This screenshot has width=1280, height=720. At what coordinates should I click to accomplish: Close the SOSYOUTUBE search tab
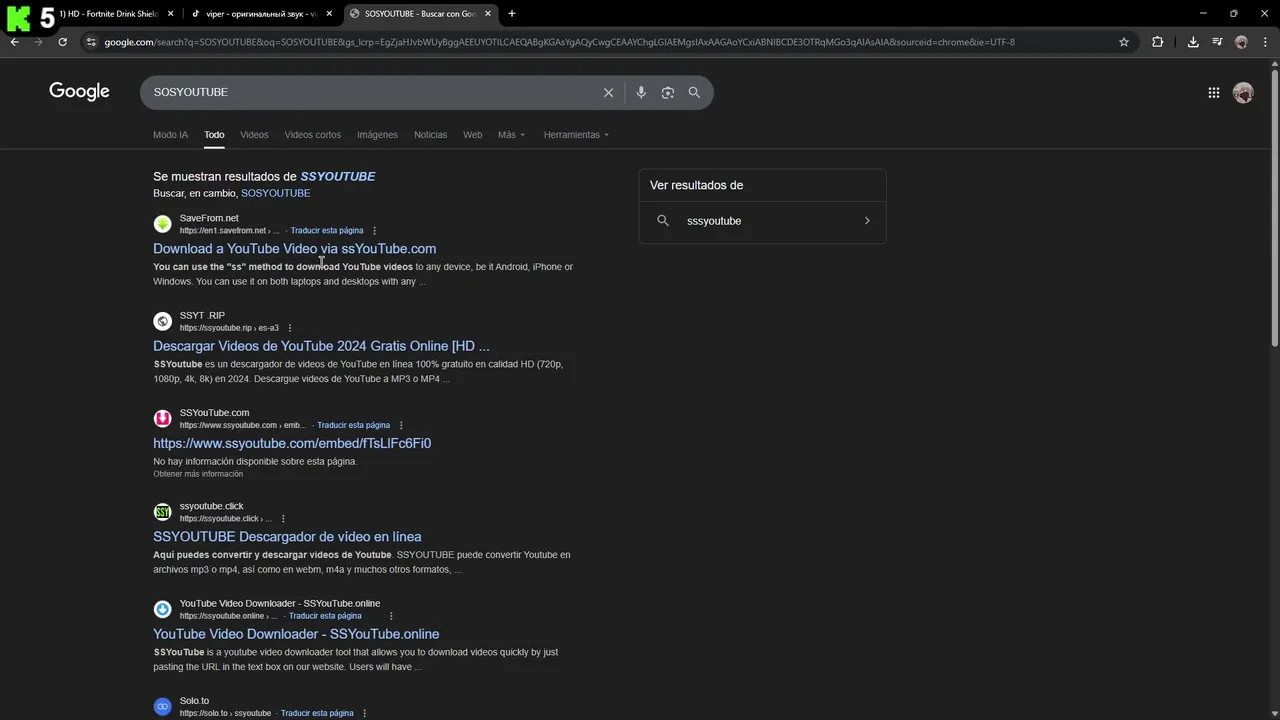click(488, 14)
